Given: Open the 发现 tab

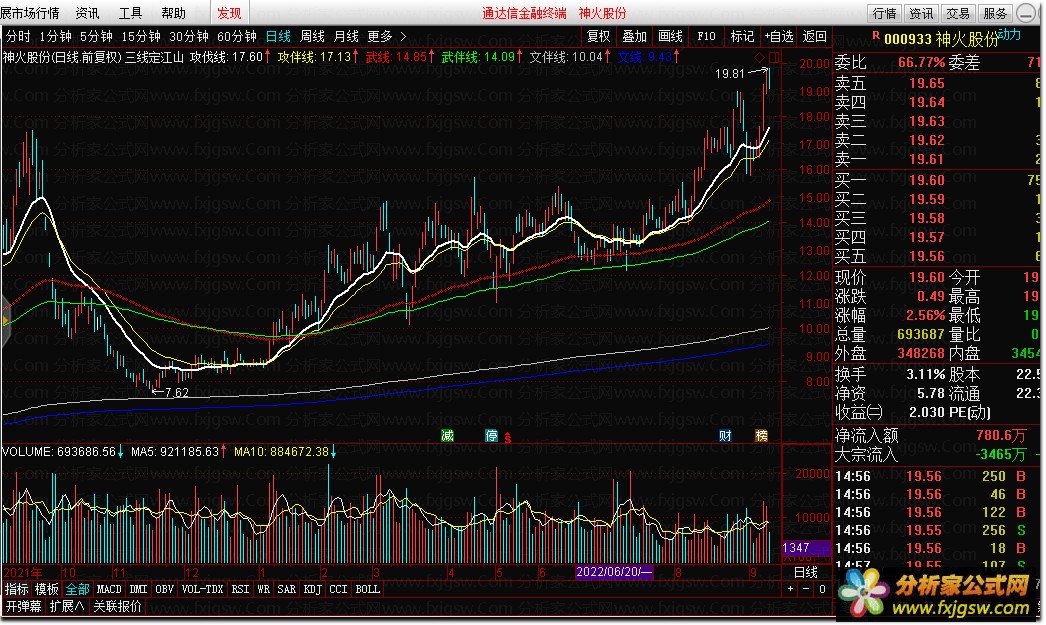Looking at the screenshot, I should (x=229, y=13).
